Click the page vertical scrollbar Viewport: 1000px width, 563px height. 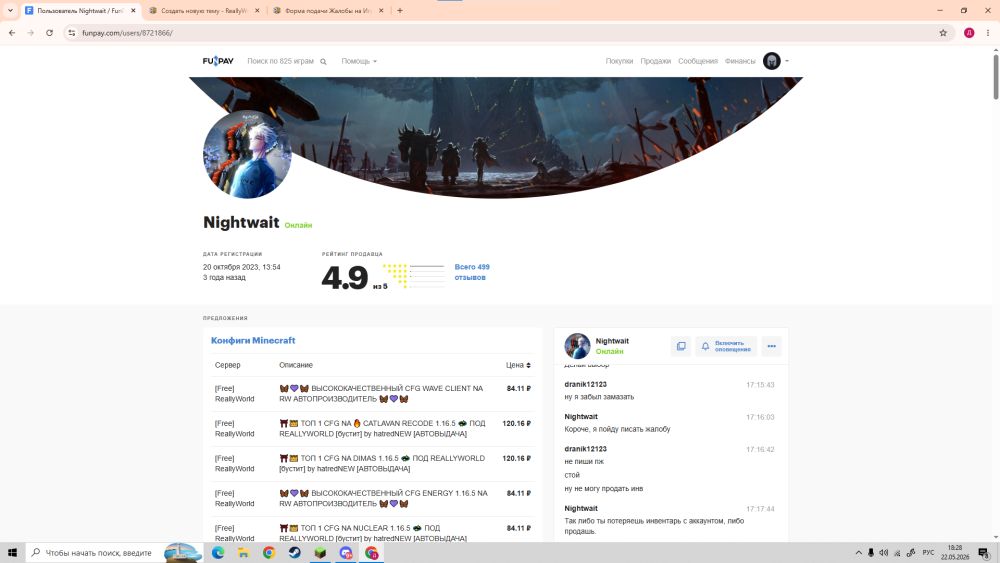[996, 77]
